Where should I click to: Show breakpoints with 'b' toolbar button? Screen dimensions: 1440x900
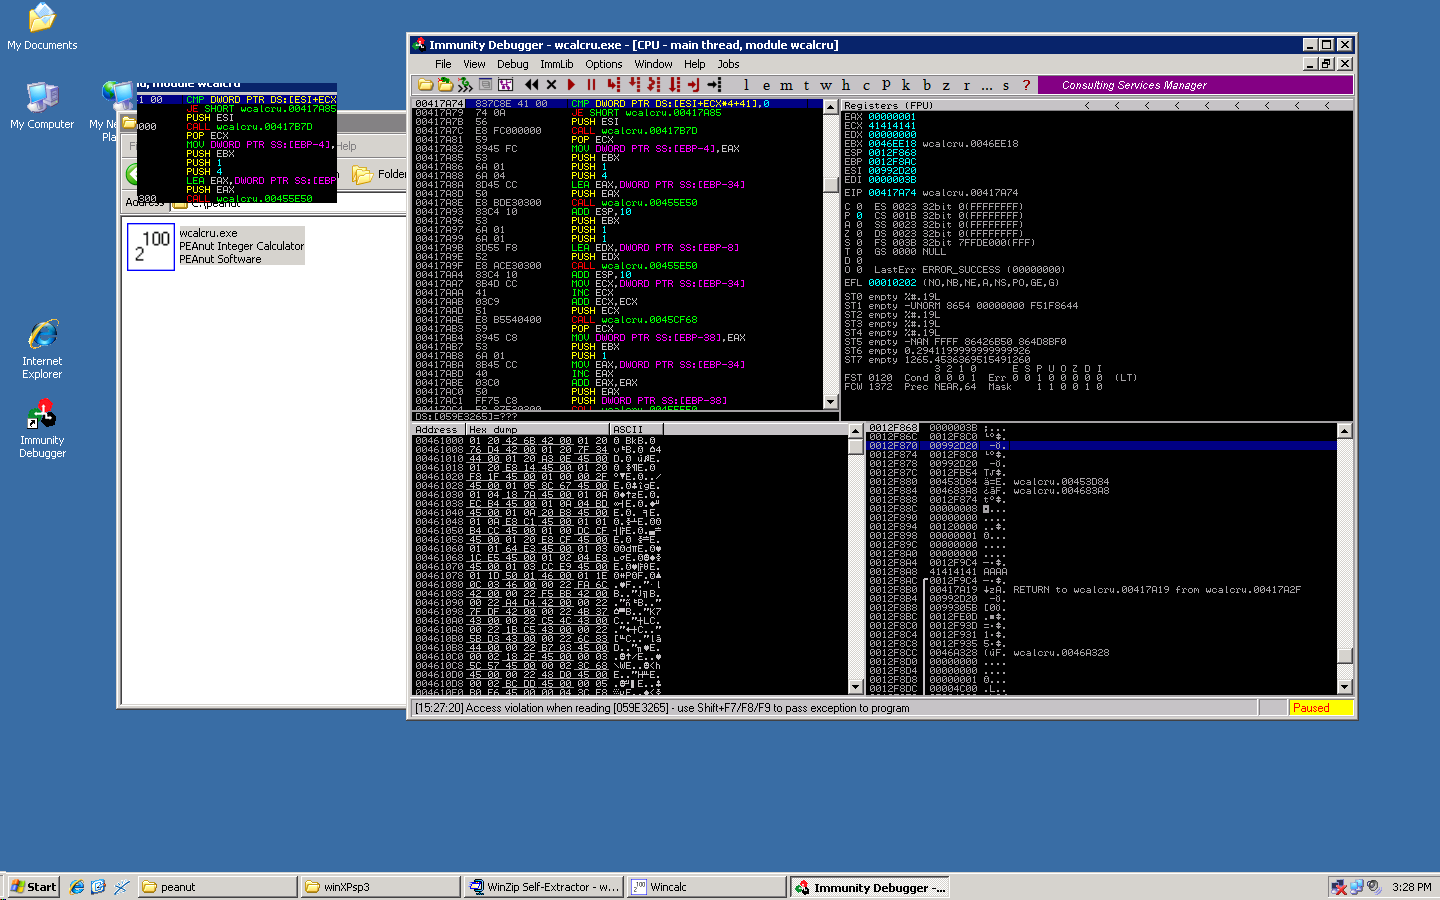coord(926,85)
